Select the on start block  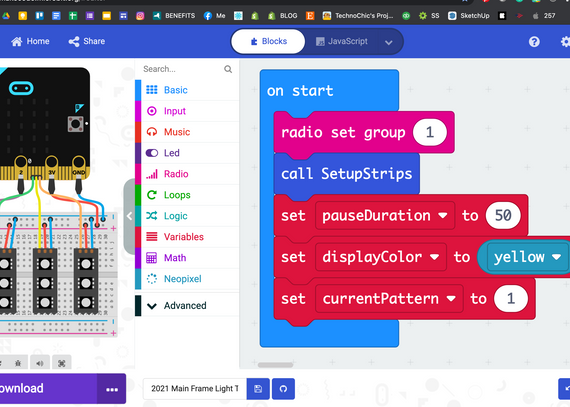pyautogui.click(x=300, y=91)
